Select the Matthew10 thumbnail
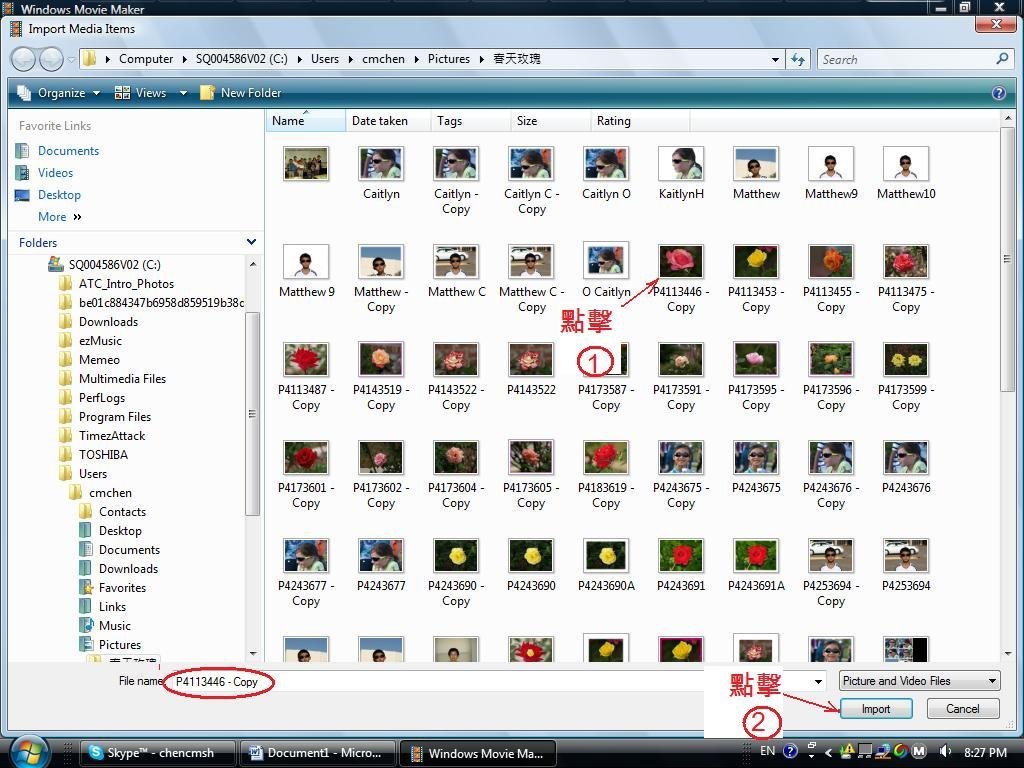The width and height of the screenshot is (1024, 768). tap(906, 165)
